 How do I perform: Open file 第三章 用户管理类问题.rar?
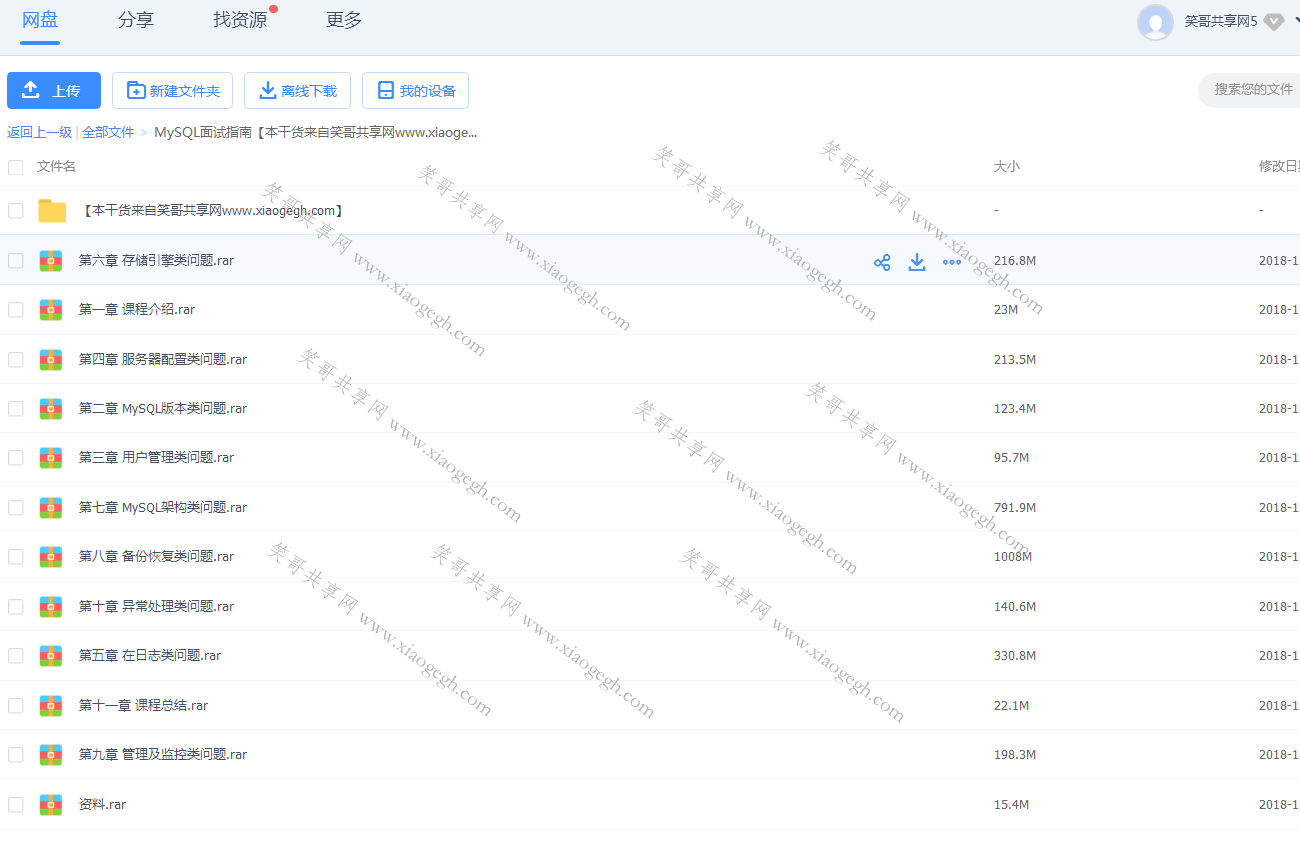[156, 458]
